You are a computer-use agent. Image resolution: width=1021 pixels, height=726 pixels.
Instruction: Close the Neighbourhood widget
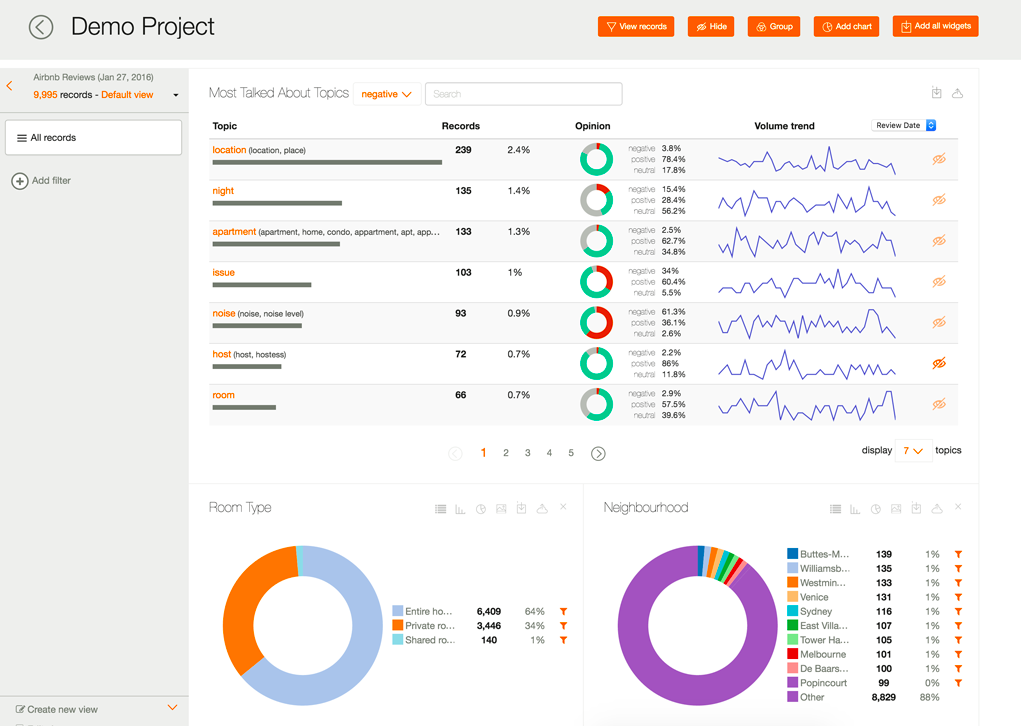tap(958, 507)
